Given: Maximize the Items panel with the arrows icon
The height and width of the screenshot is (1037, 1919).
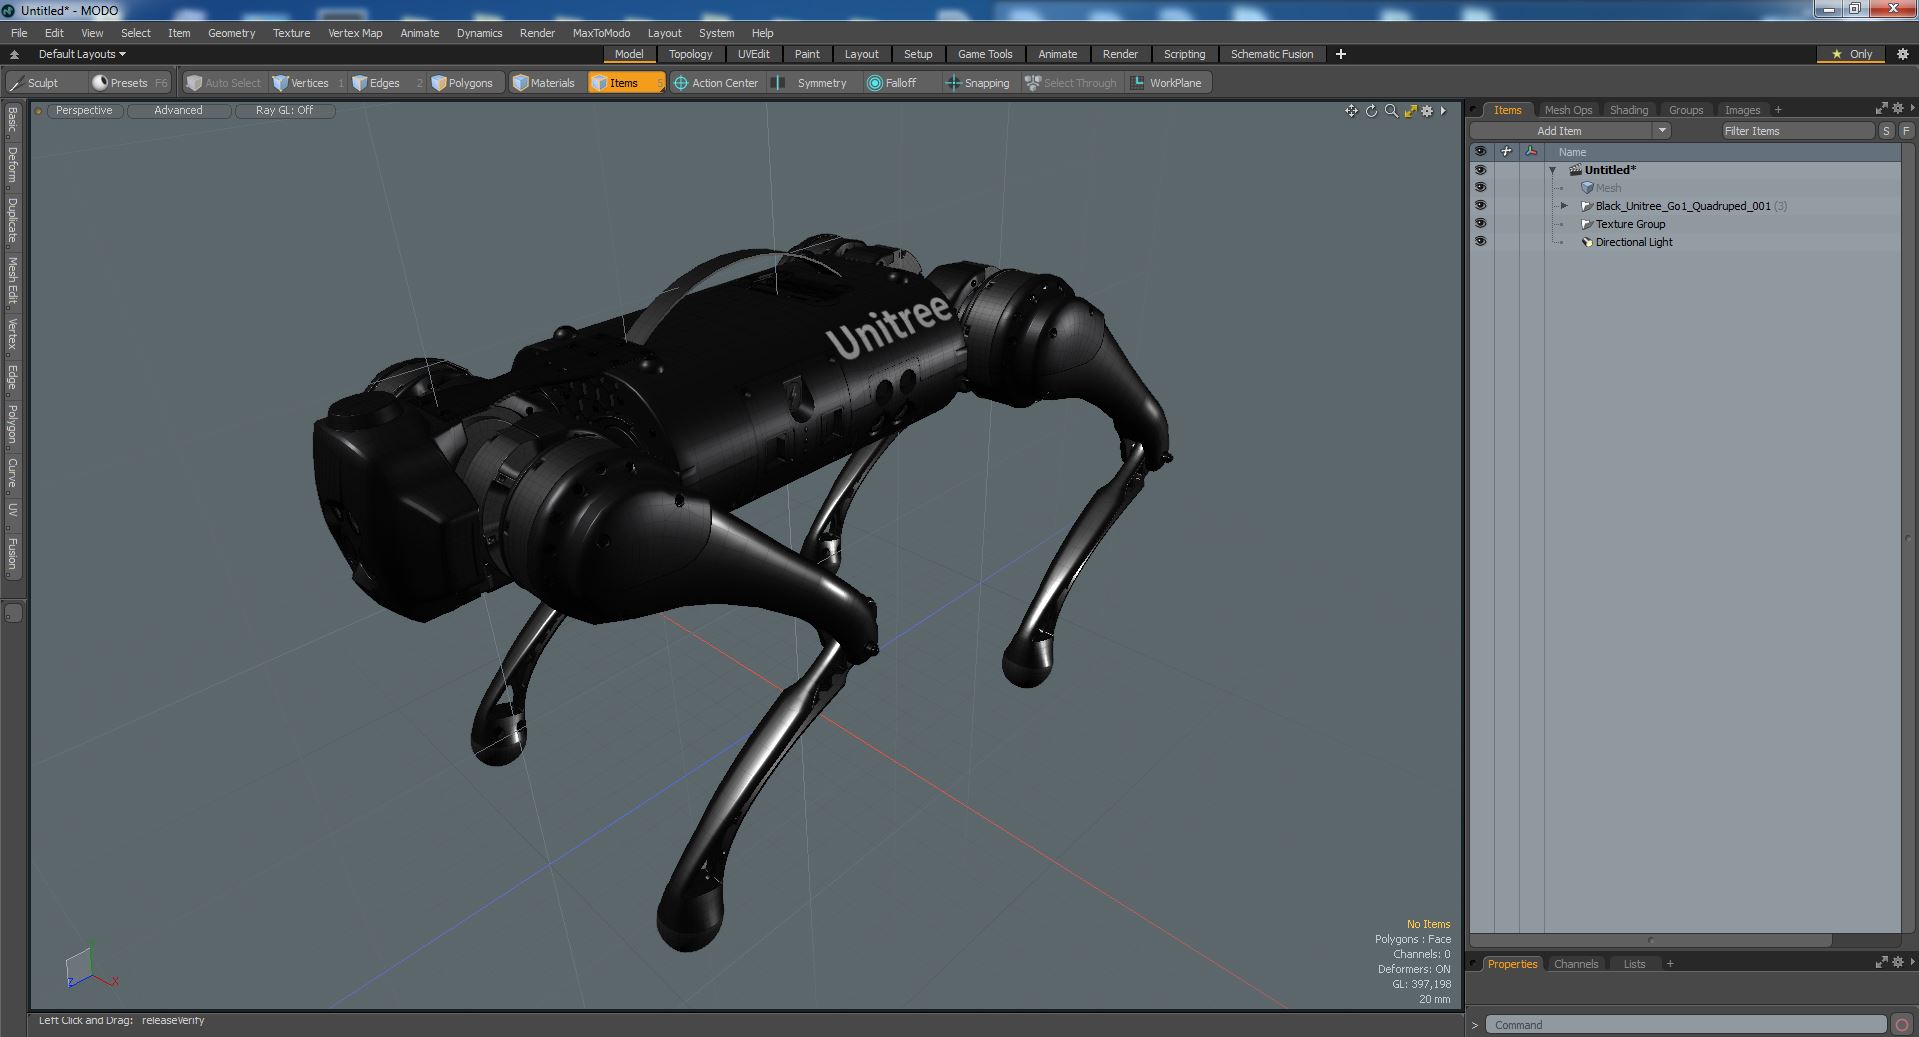Looking at the screenshot, I should tap(1881, 108).
